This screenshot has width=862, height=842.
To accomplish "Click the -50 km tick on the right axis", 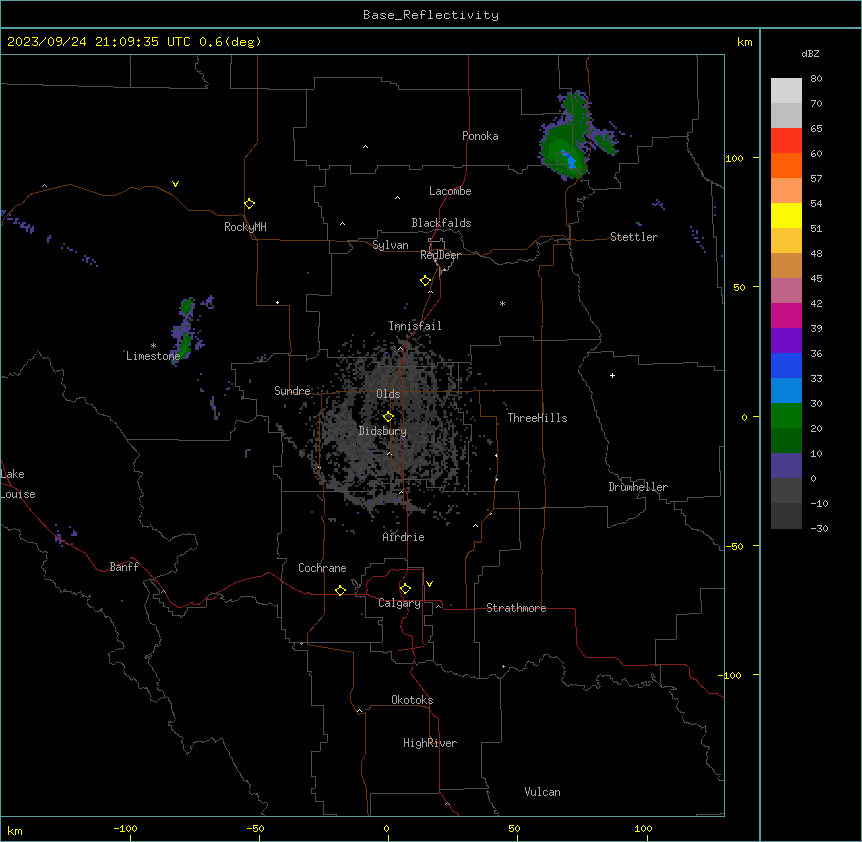I will pos(734,546).
